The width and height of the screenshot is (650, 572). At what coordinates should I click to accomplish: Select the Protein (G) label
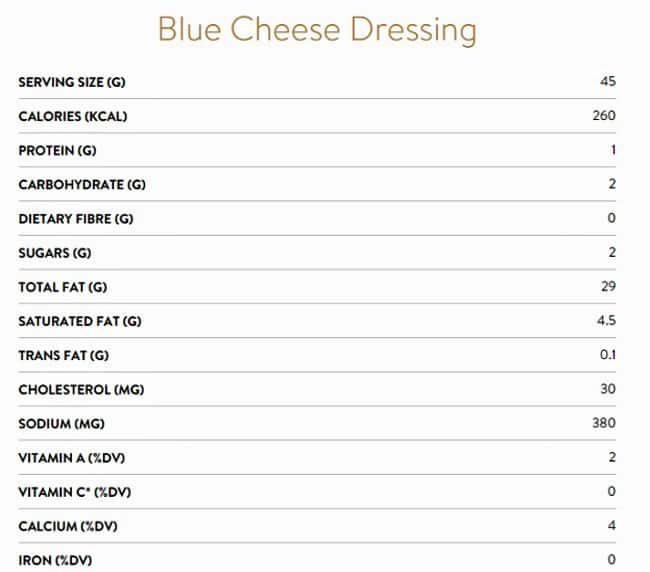click(57, 150)
